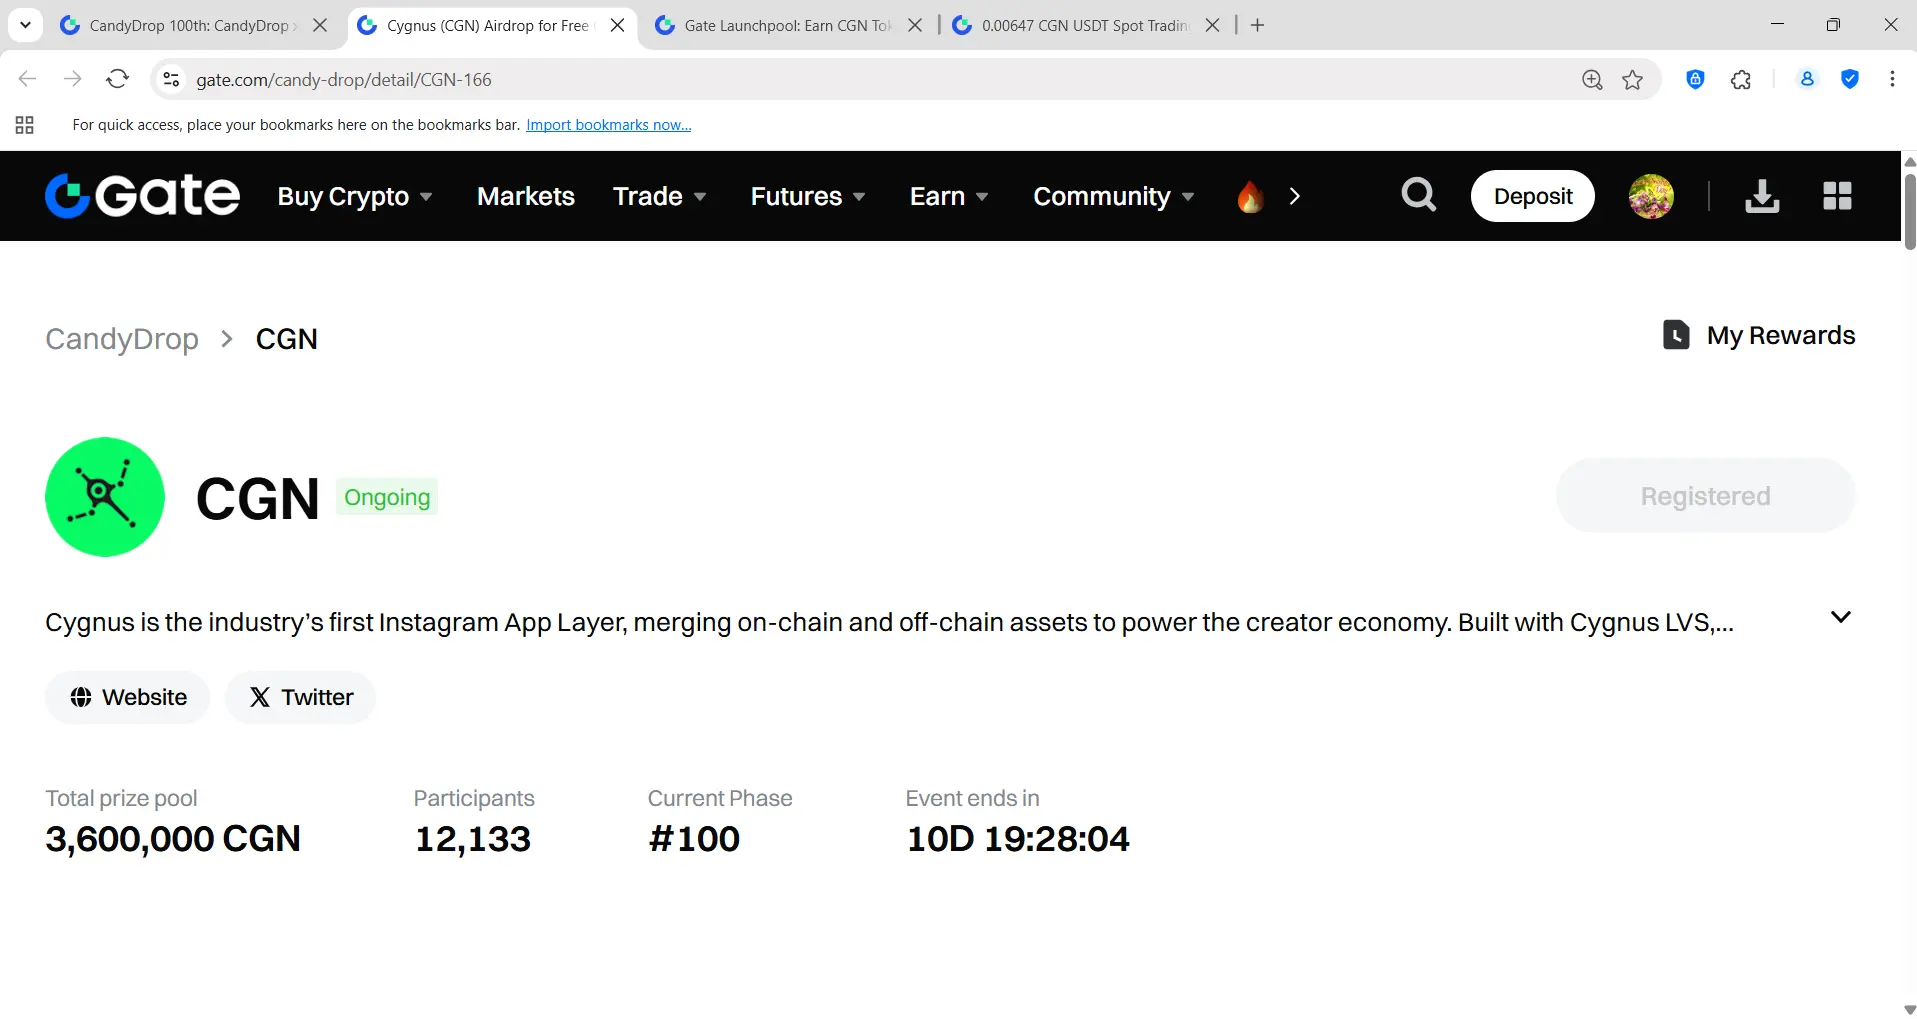Expand the Trade menu
This screenshot has width=1917, height=1019.
pos(660,196)
